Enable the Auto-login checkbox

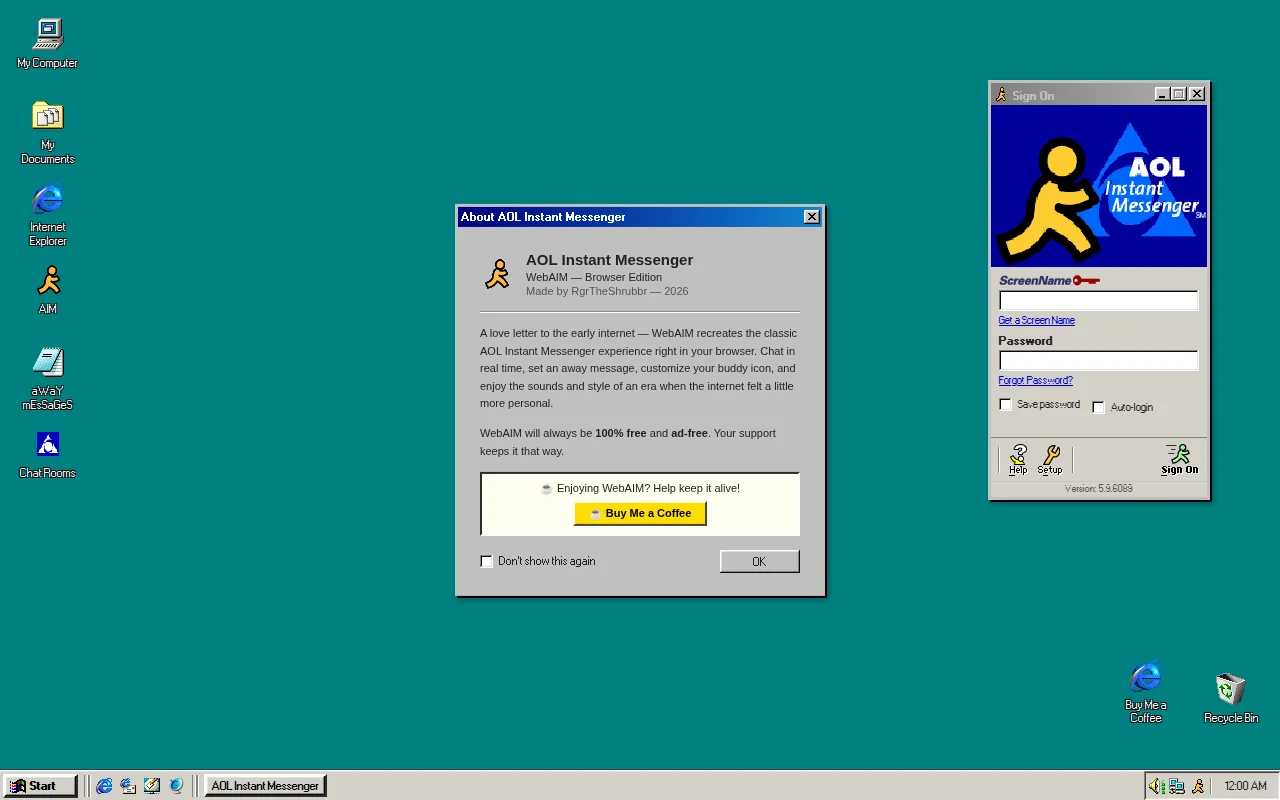point(1098,407)
